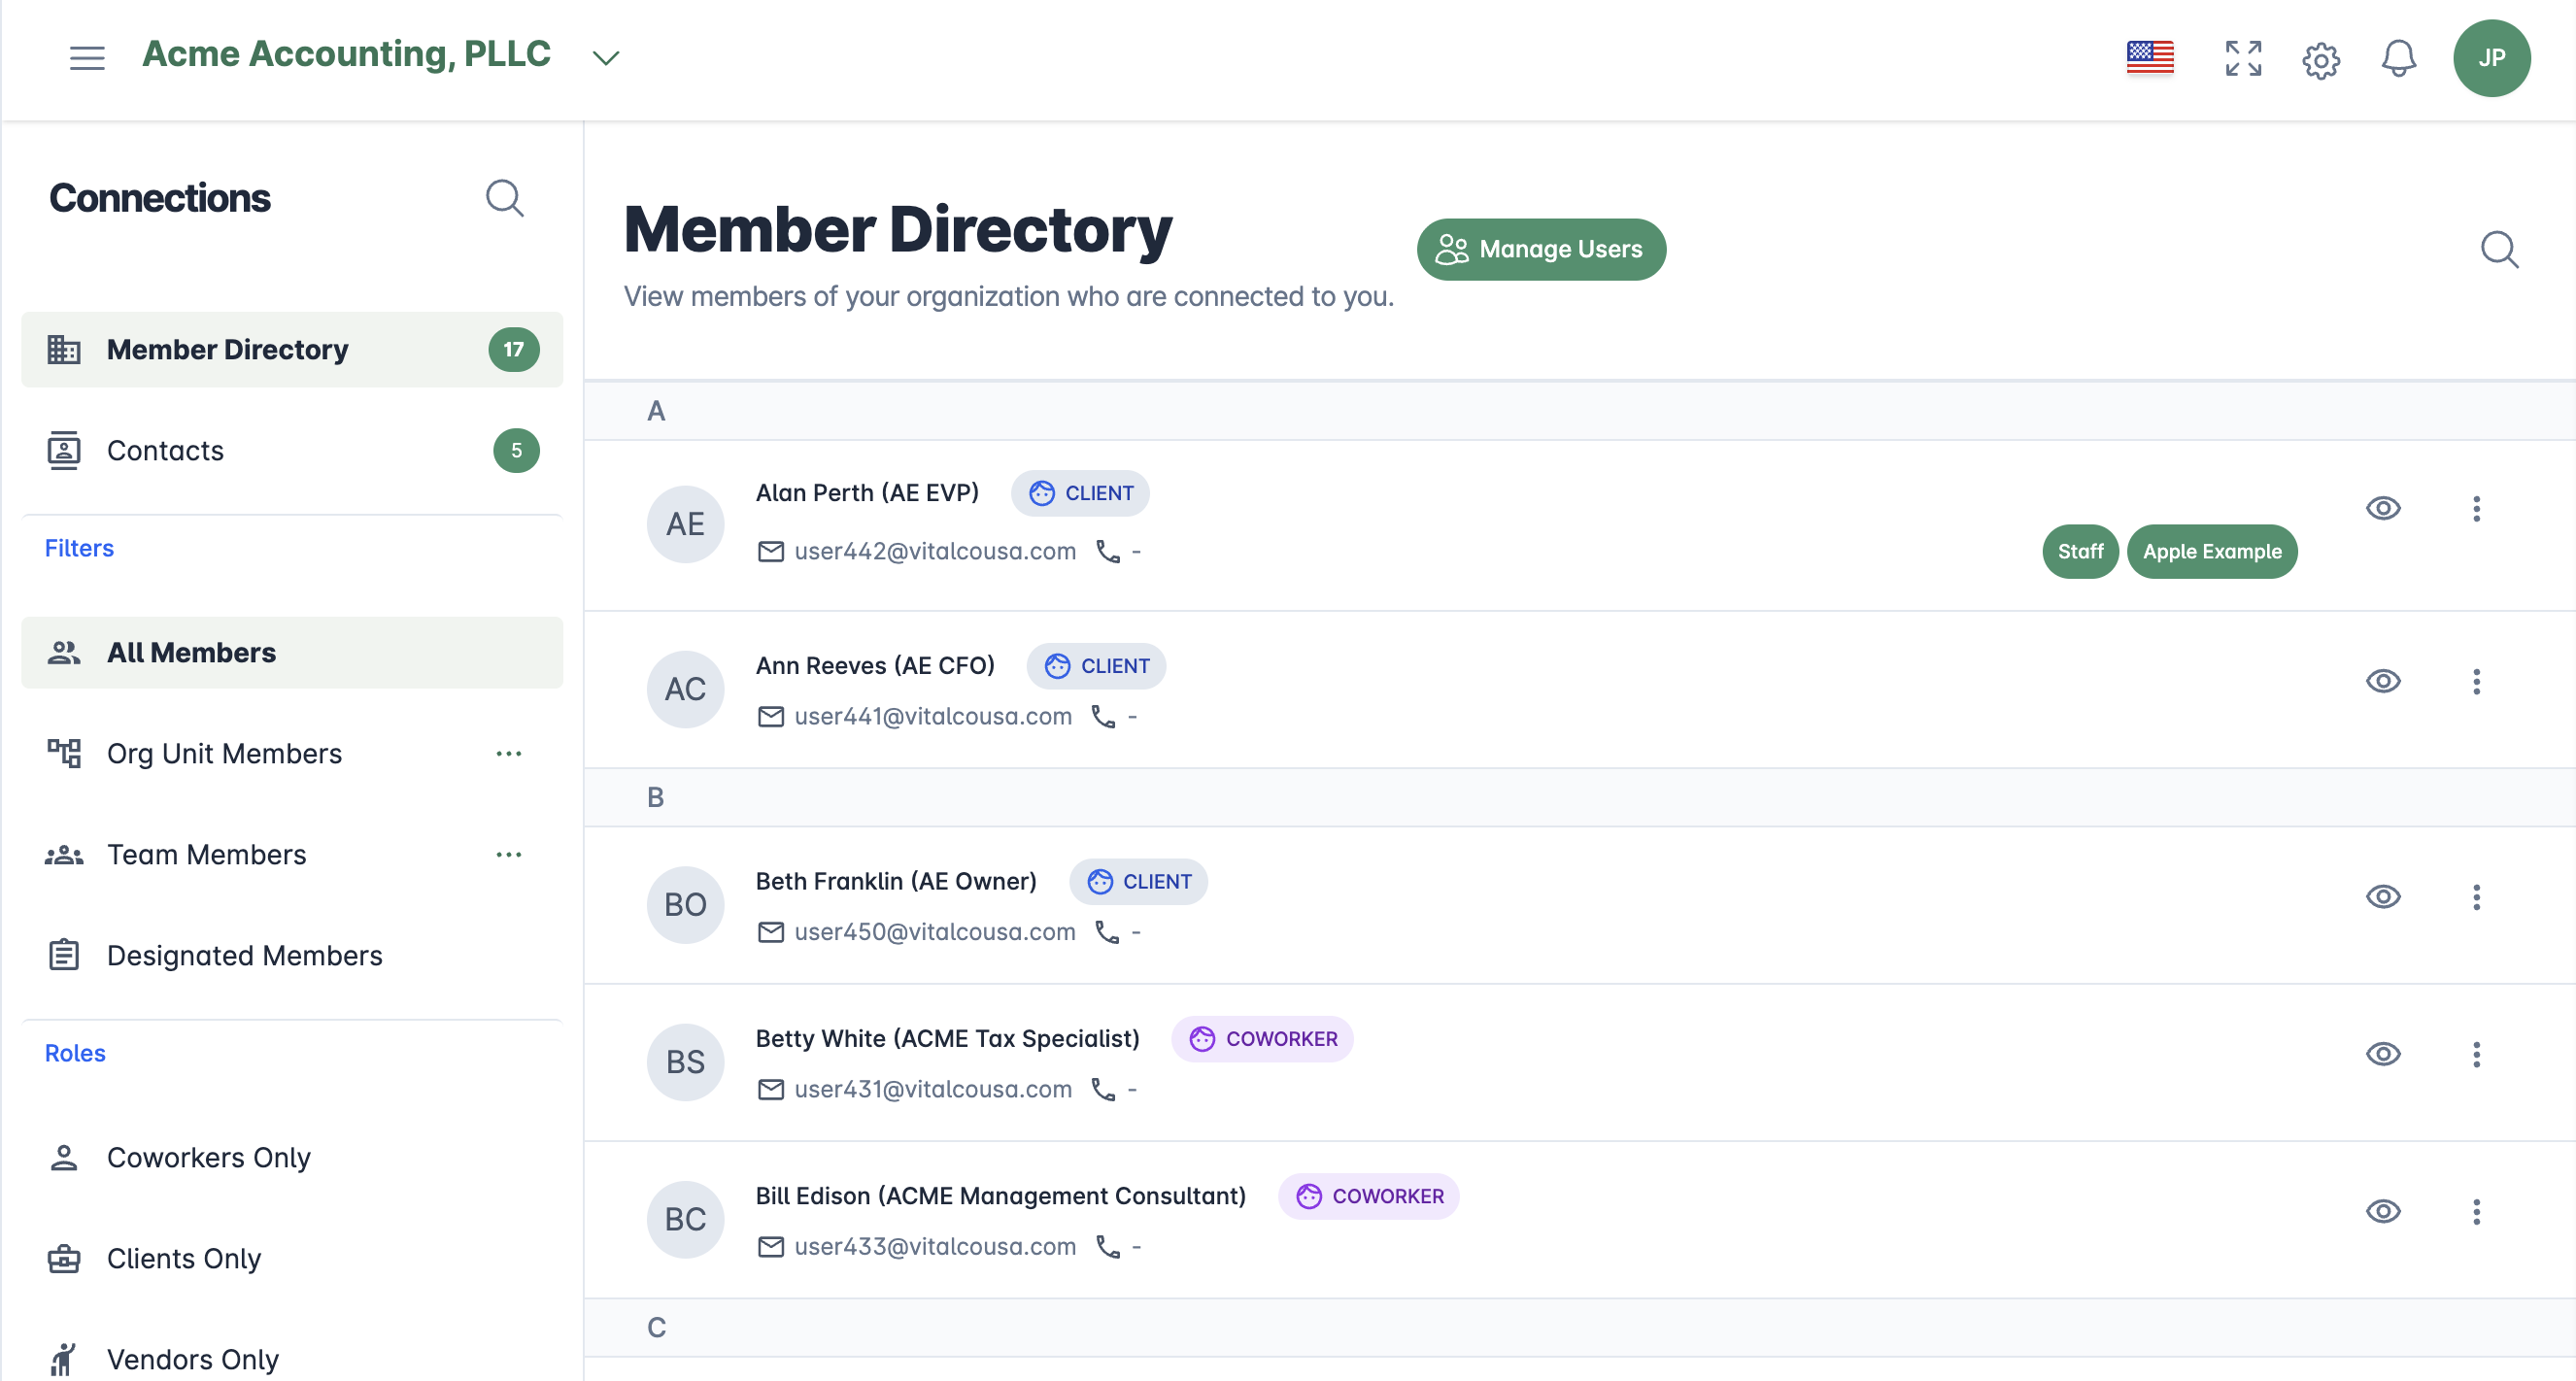This screenshot has width=2576, height=1381.
Task: Toggle eye icon for Alan Perth
Action: tap(2382, 508)
